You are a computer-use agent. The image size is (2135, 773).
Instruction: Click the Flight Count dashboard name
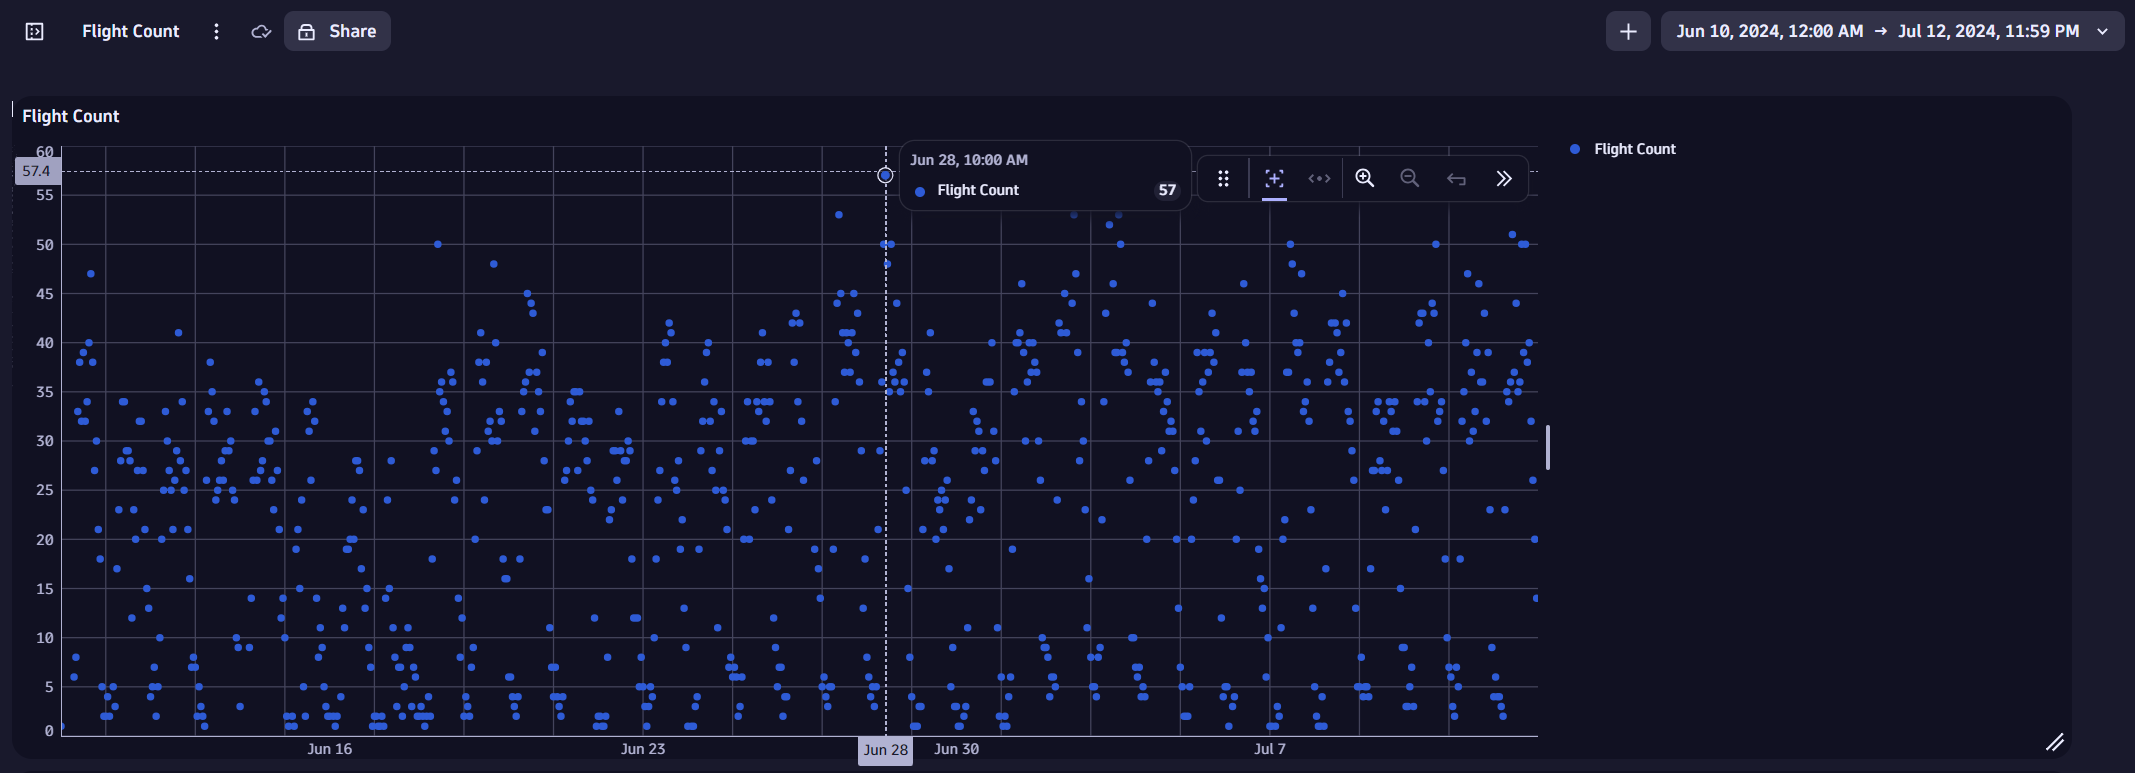(130, 31)
